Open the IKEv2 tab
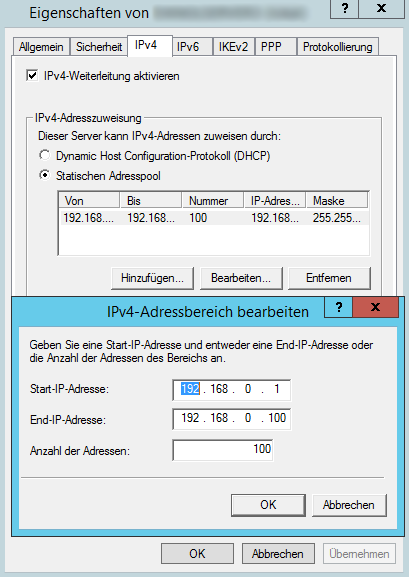The image size is (409, 577). point(233,47)
